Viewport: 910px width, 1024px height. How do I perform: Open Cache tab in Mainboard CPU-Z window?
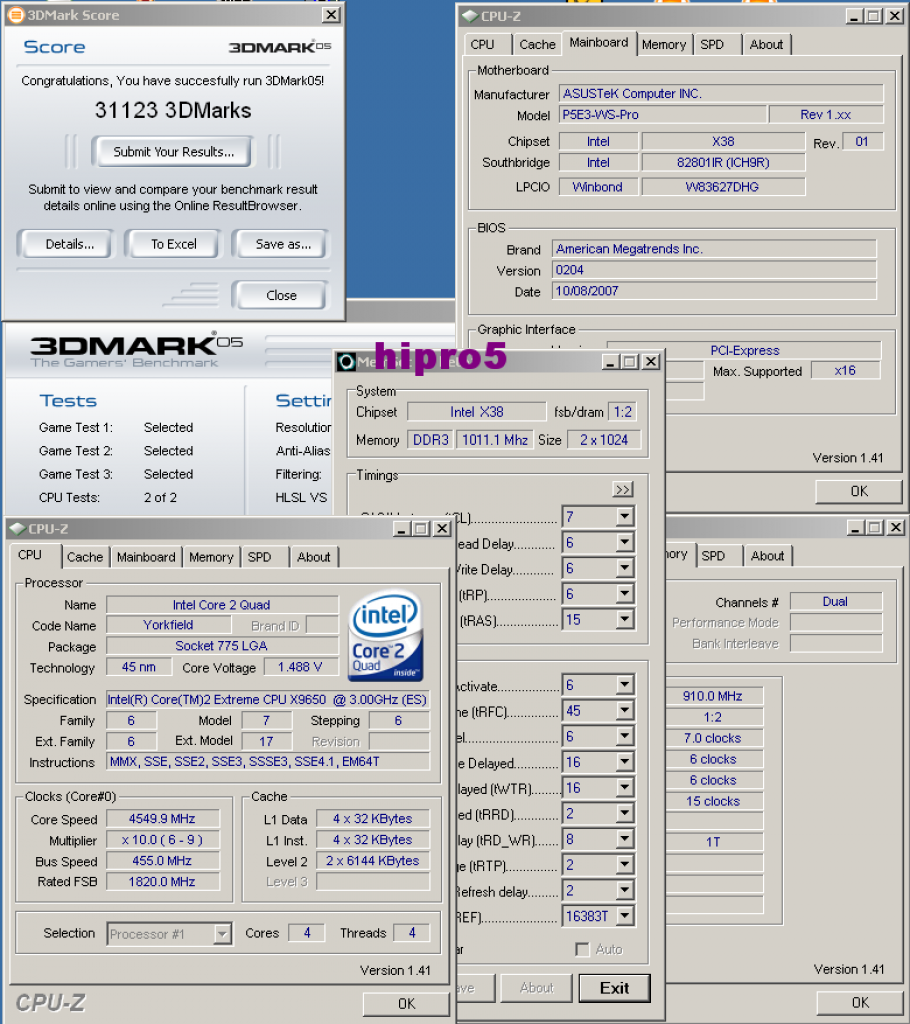click(537, 44)
